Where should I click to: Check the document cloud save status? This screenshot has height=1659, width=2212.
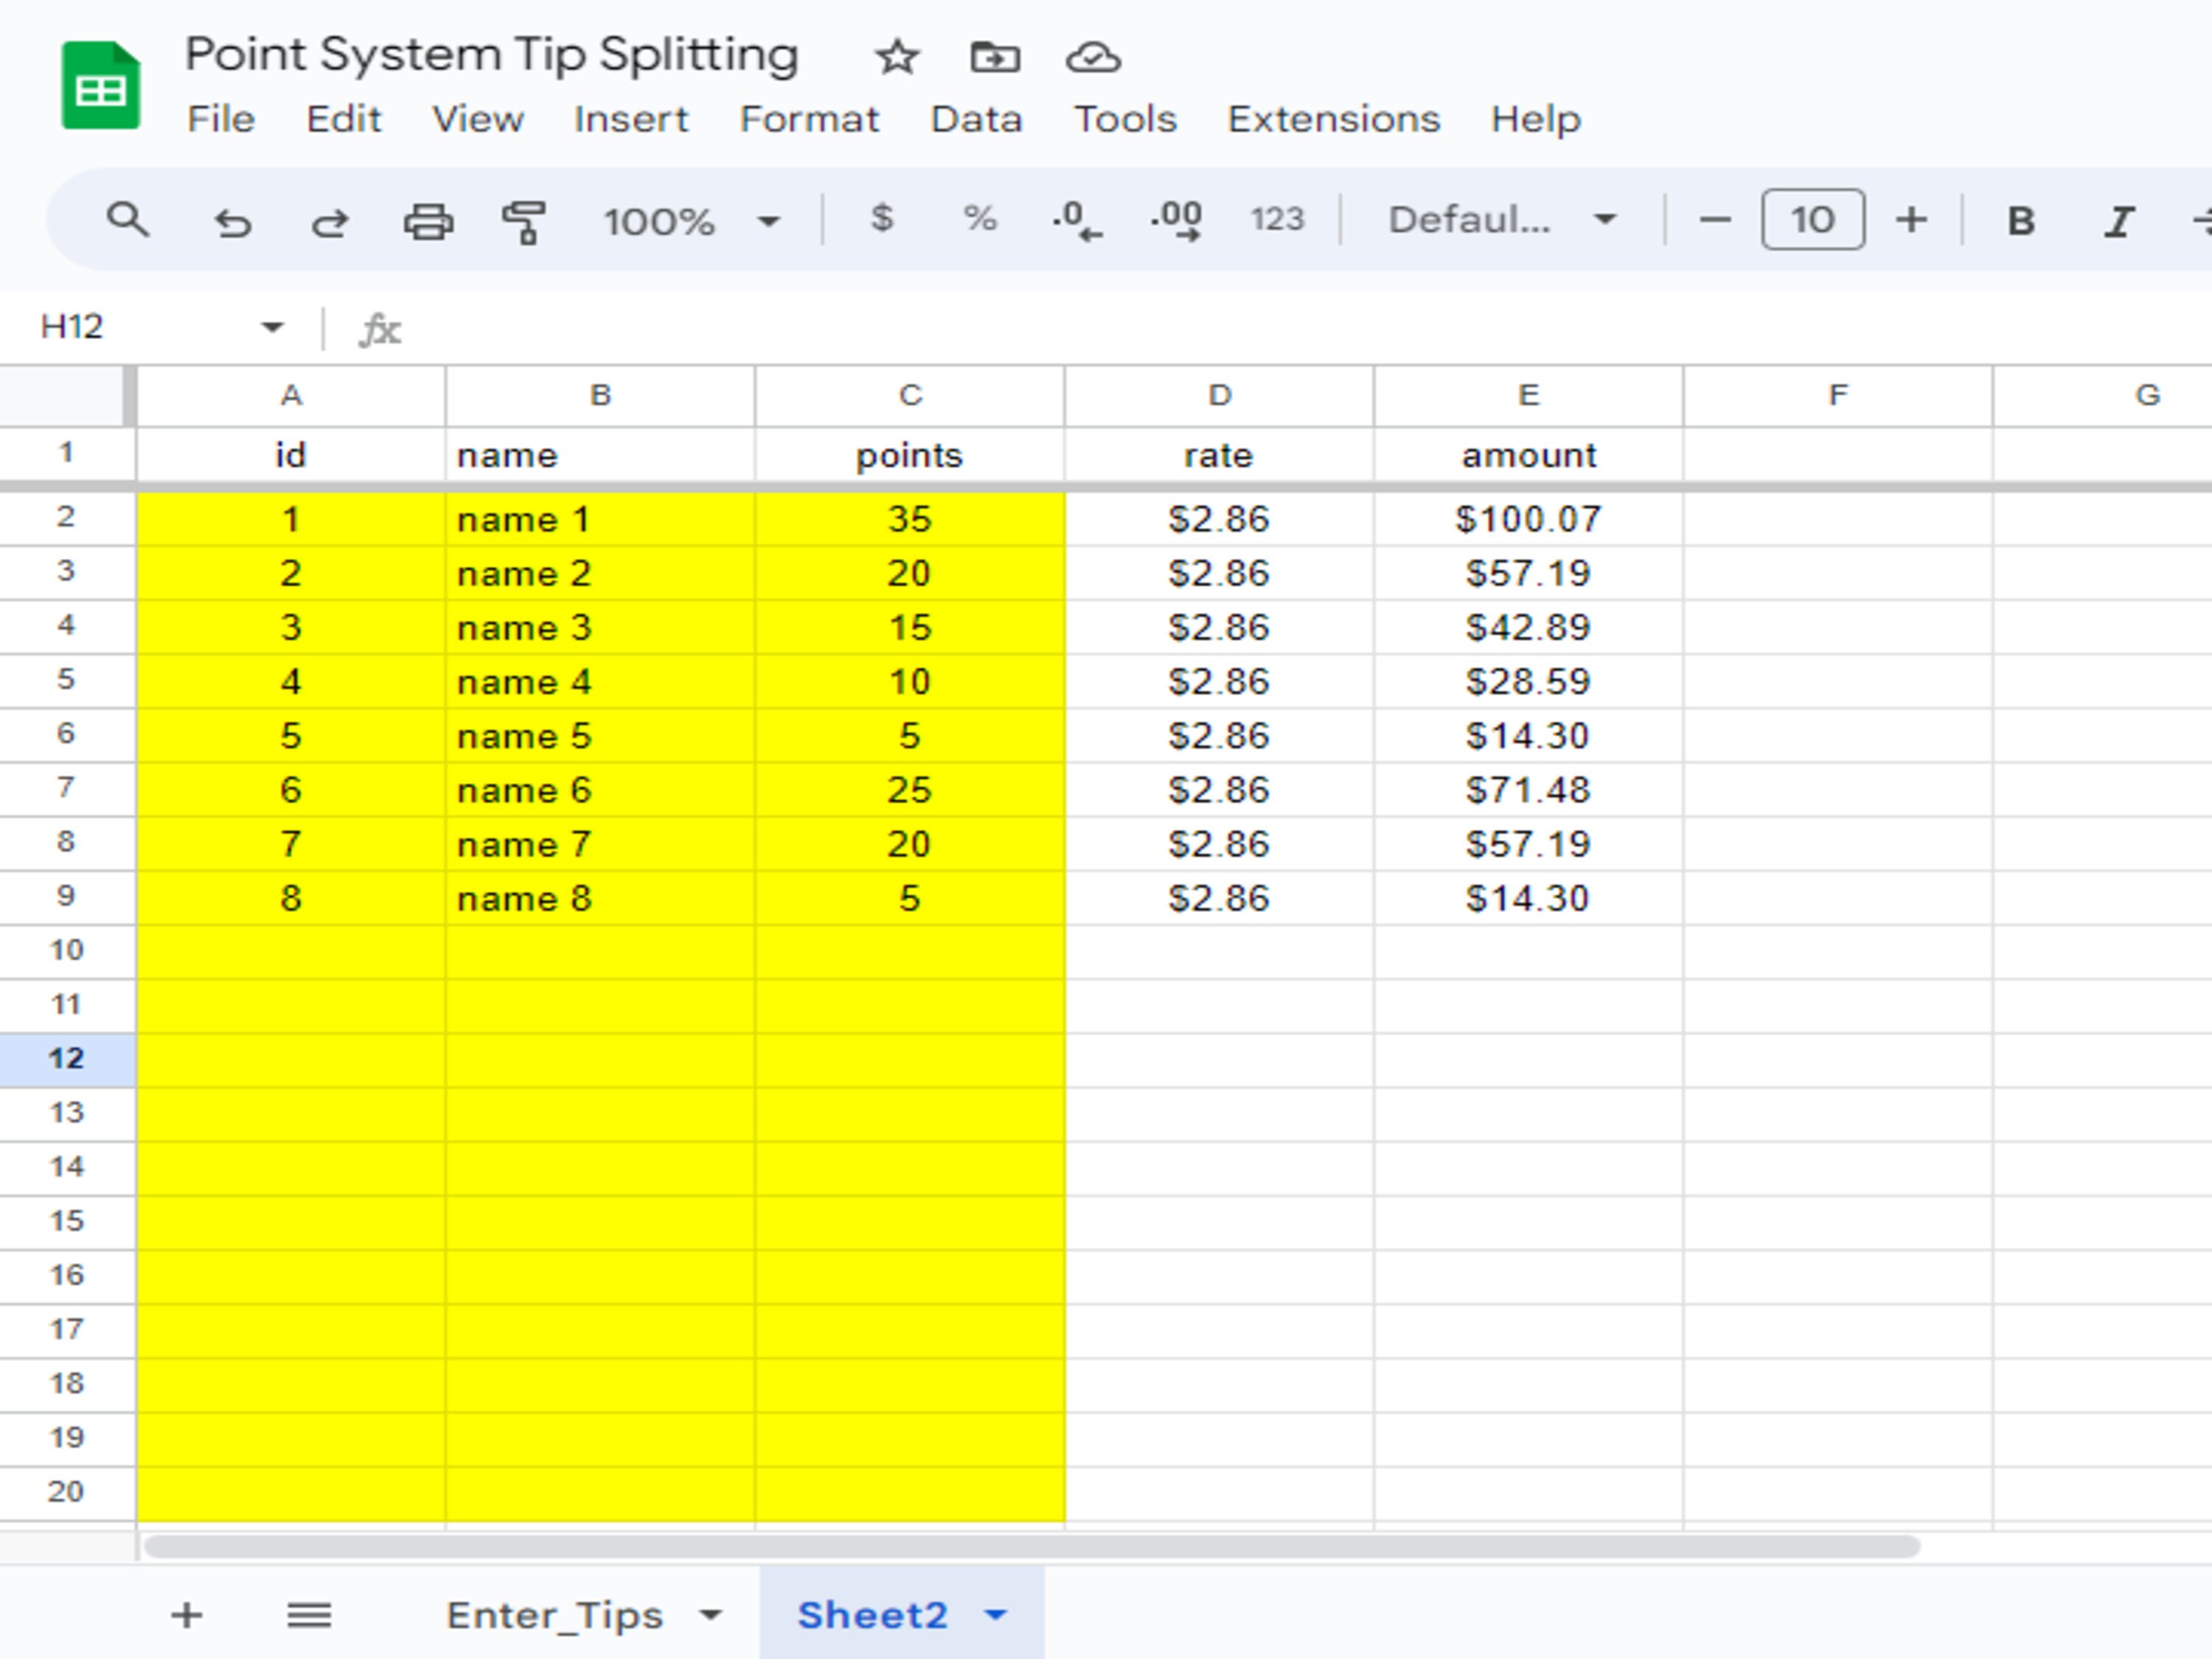point(1093,57)
